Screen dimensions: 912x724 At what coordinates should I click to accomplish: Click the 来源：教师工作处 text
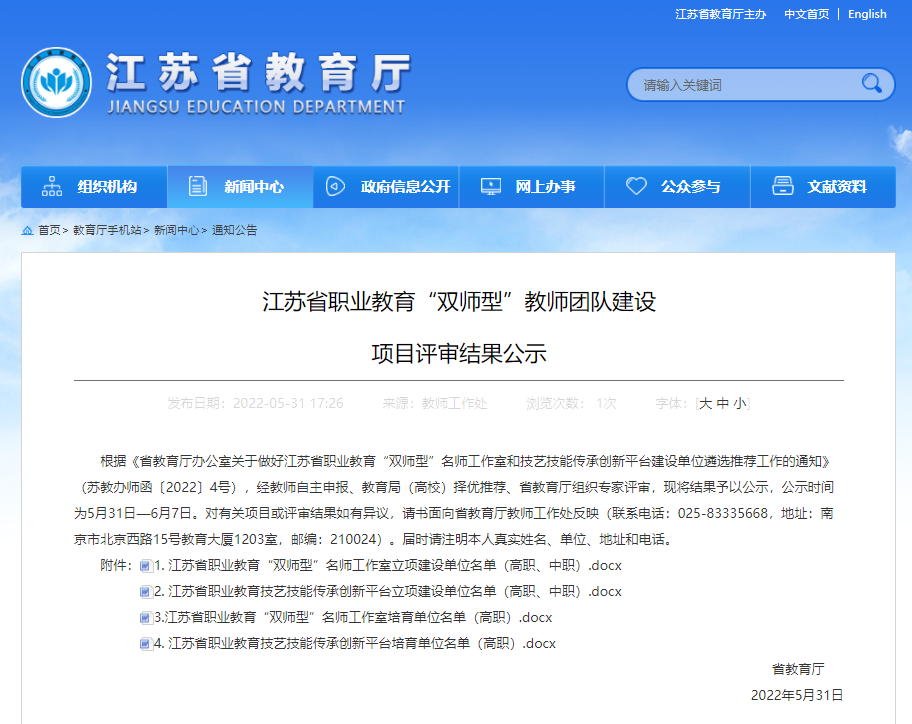pyautogui.click(x=434, y=404)
